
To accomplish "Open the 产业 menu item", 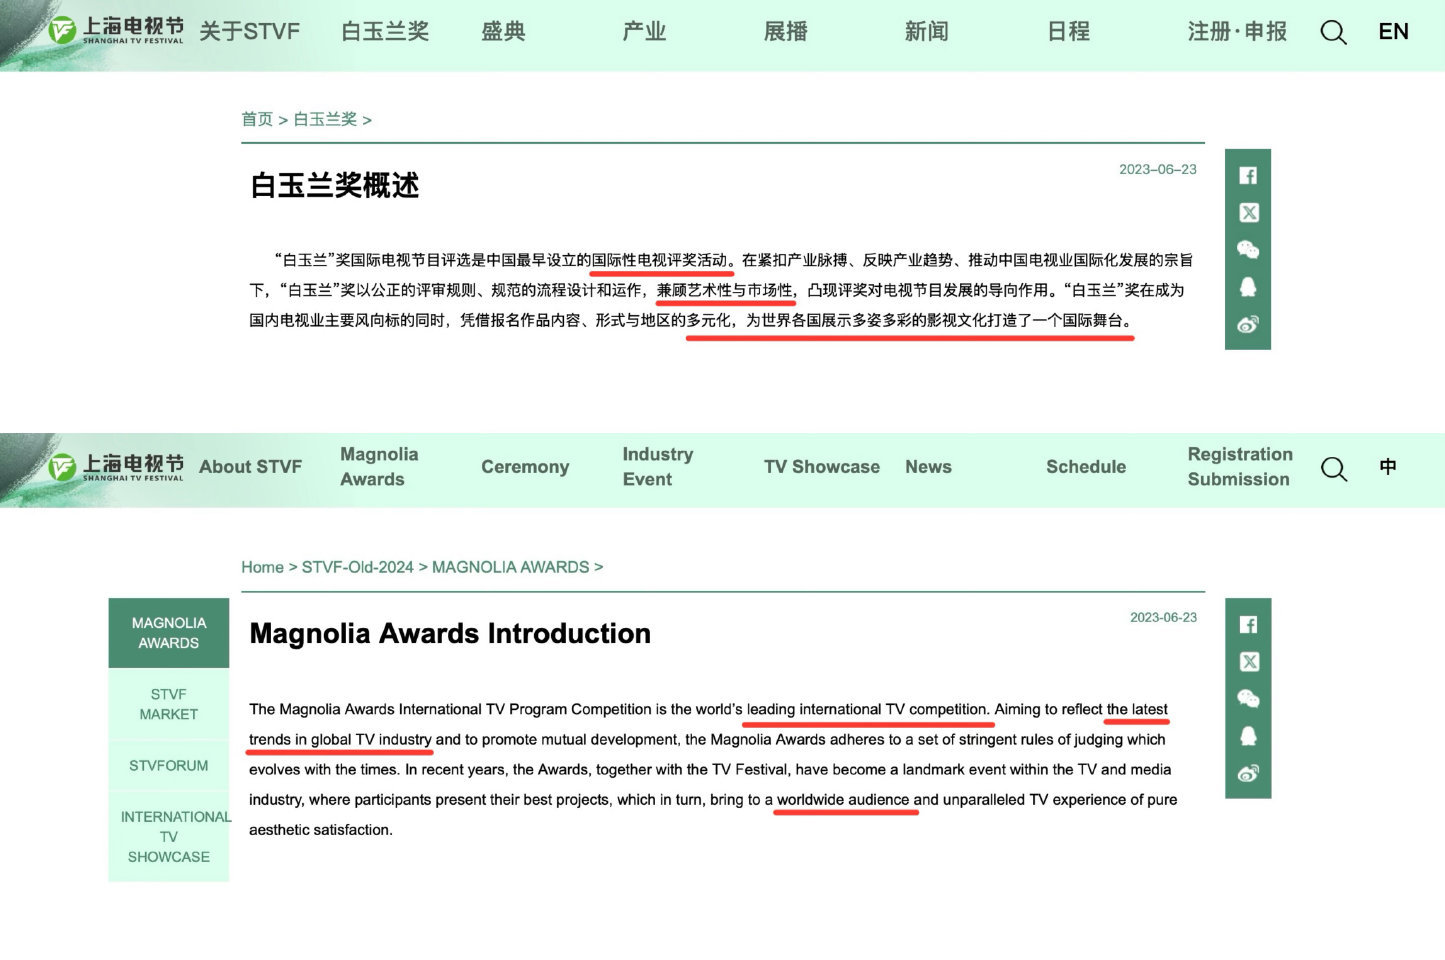I will click(644, 32).
